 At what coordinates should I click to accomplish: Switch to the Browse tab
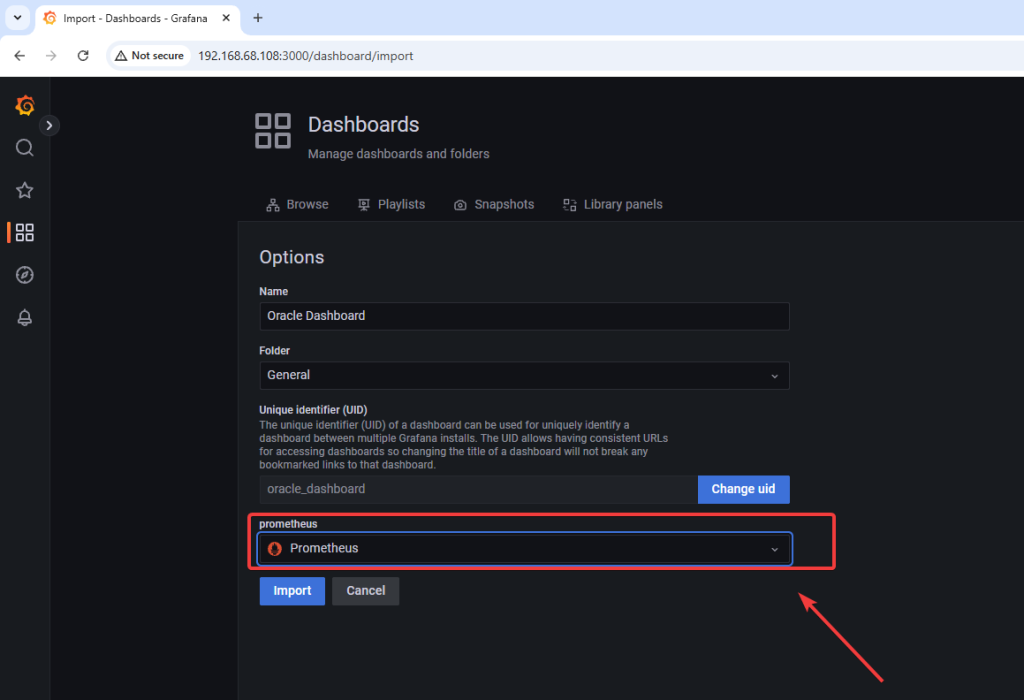[x=297, y=204]
